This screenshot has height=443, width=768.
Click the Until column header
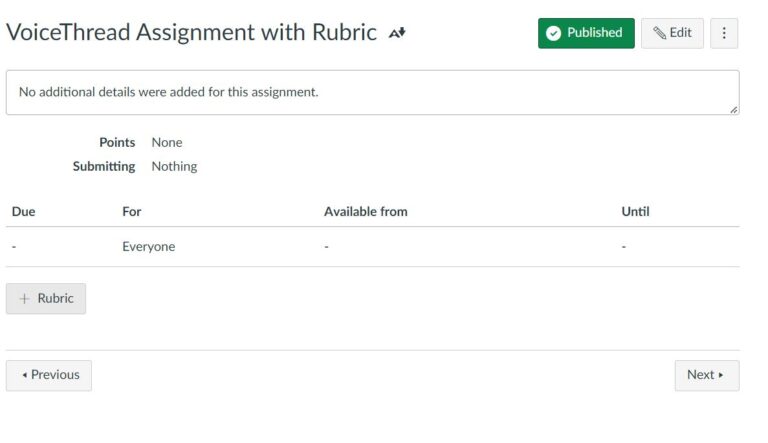[x=635, y=212]
